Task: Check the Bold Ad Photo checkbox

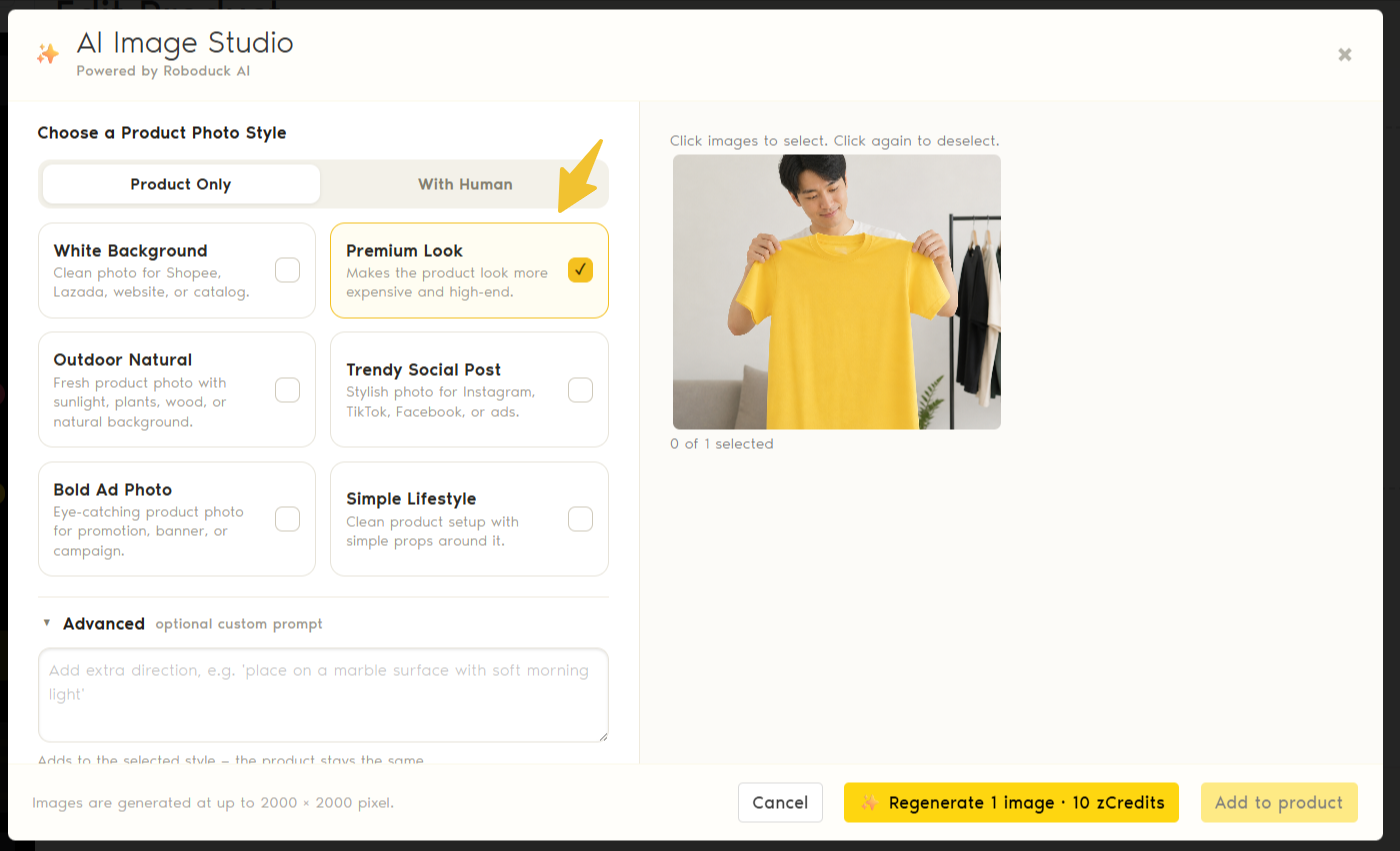Action: pos(287,519)
